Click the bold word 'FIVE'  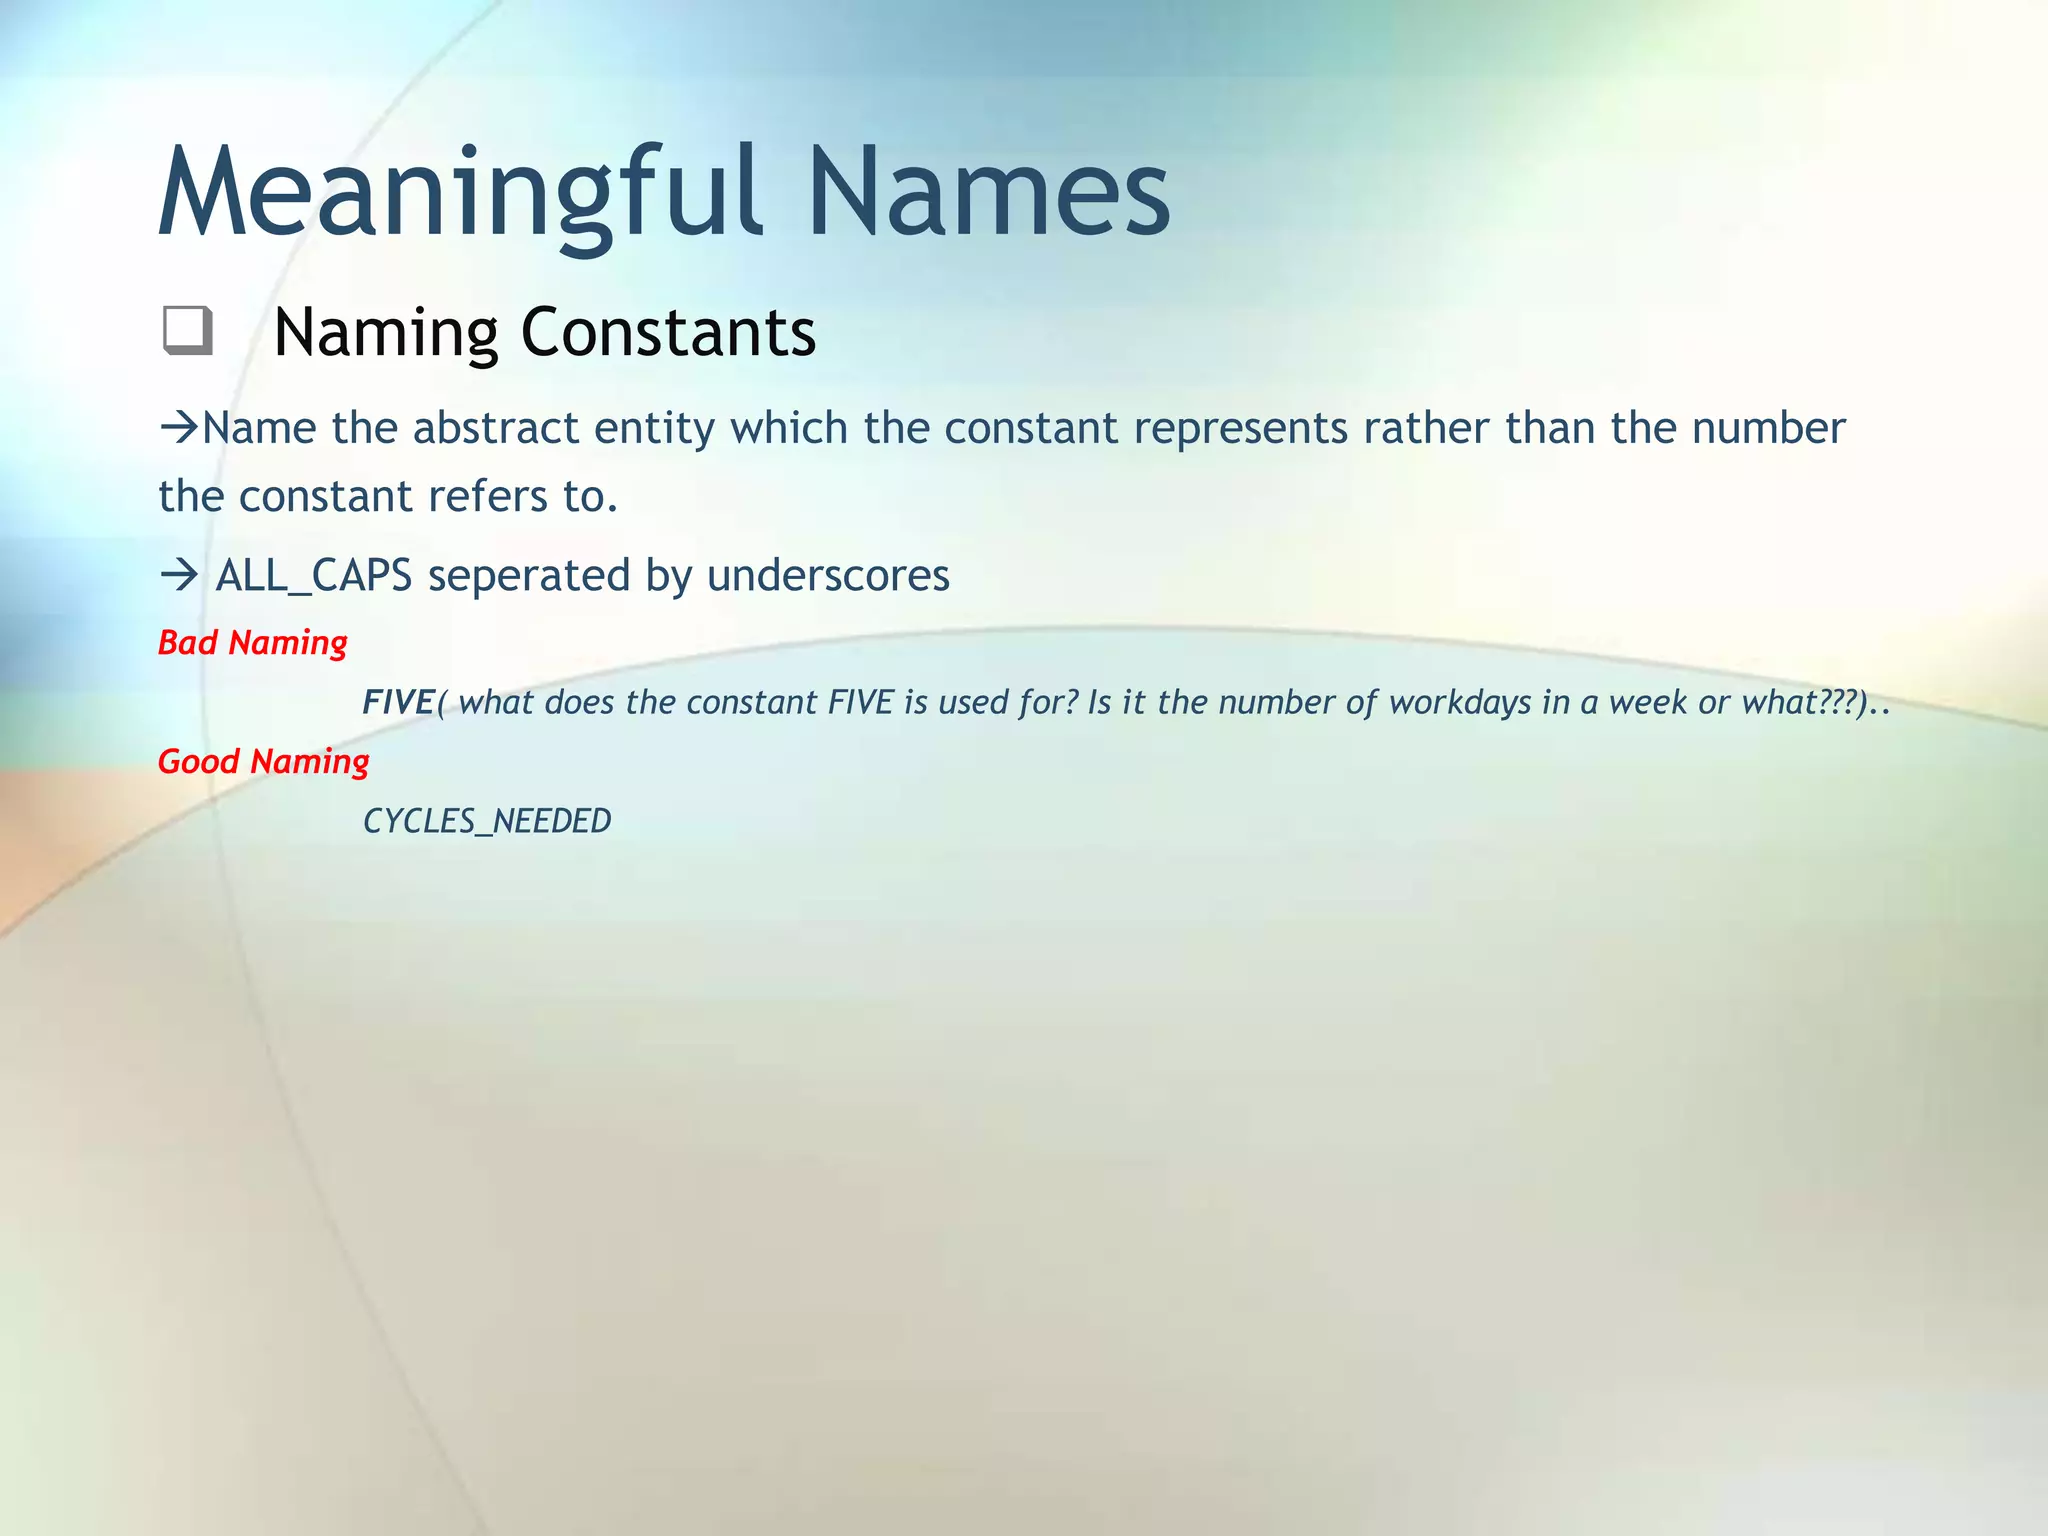click(x=398, y=702)
